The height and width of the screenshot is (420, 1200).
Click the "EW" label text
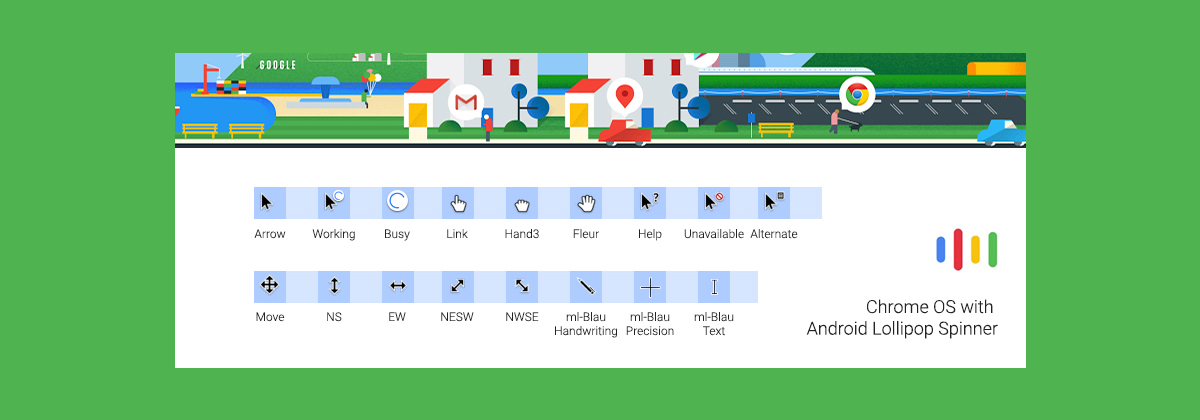(x=398, y=317)
